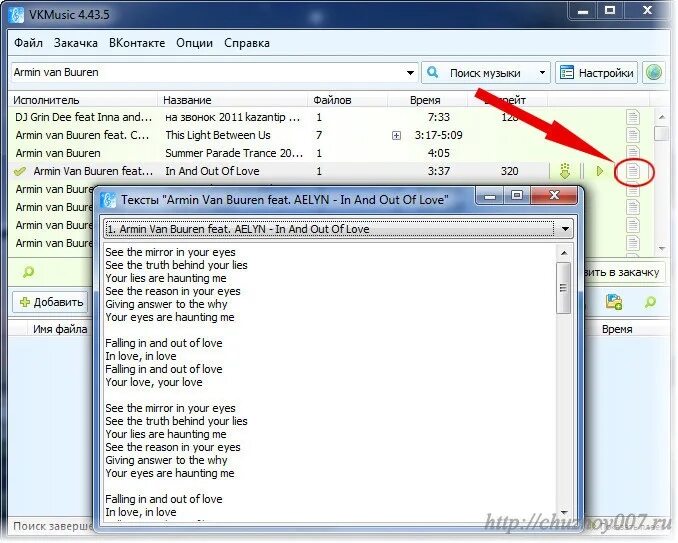The height and width of the screenshot is (543, 678).
Task: Select the Armin Van Buuren feat... checked row
Action: click(93, 171)
